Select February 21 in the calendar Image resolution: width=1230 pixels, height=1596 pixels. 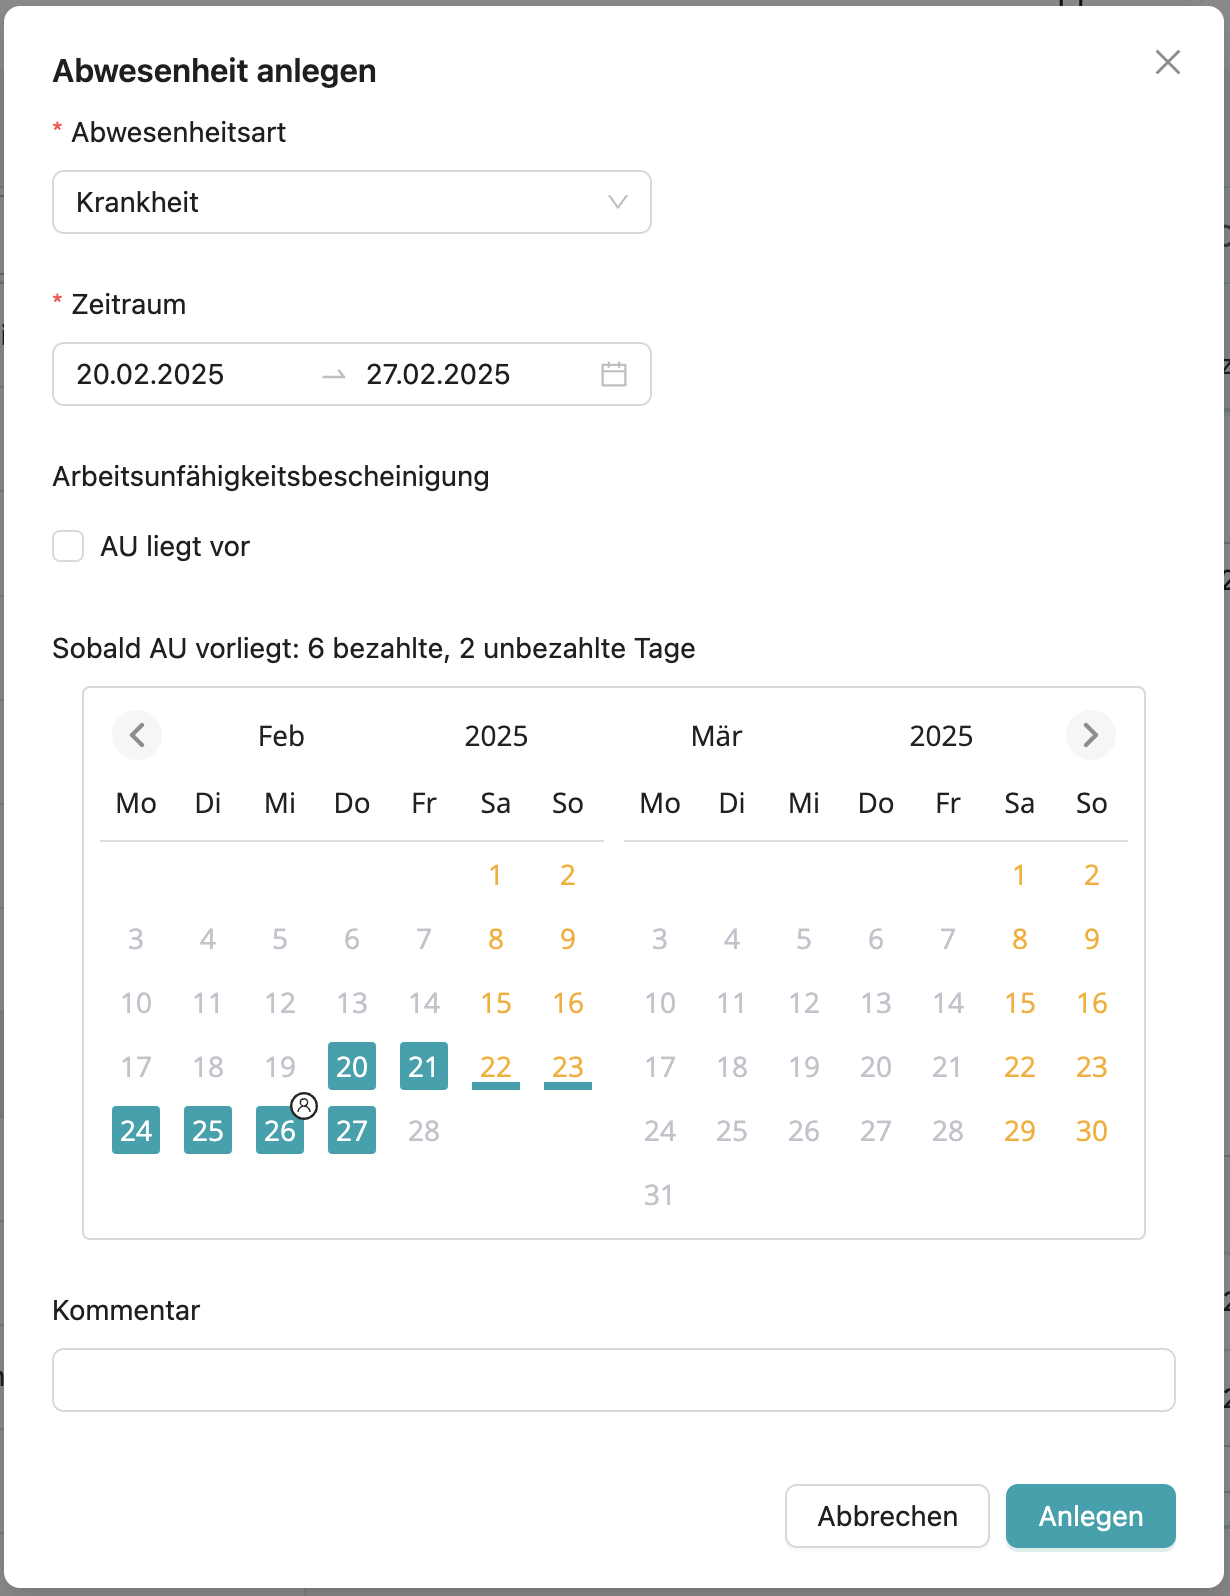click(x=423, y=1067)
